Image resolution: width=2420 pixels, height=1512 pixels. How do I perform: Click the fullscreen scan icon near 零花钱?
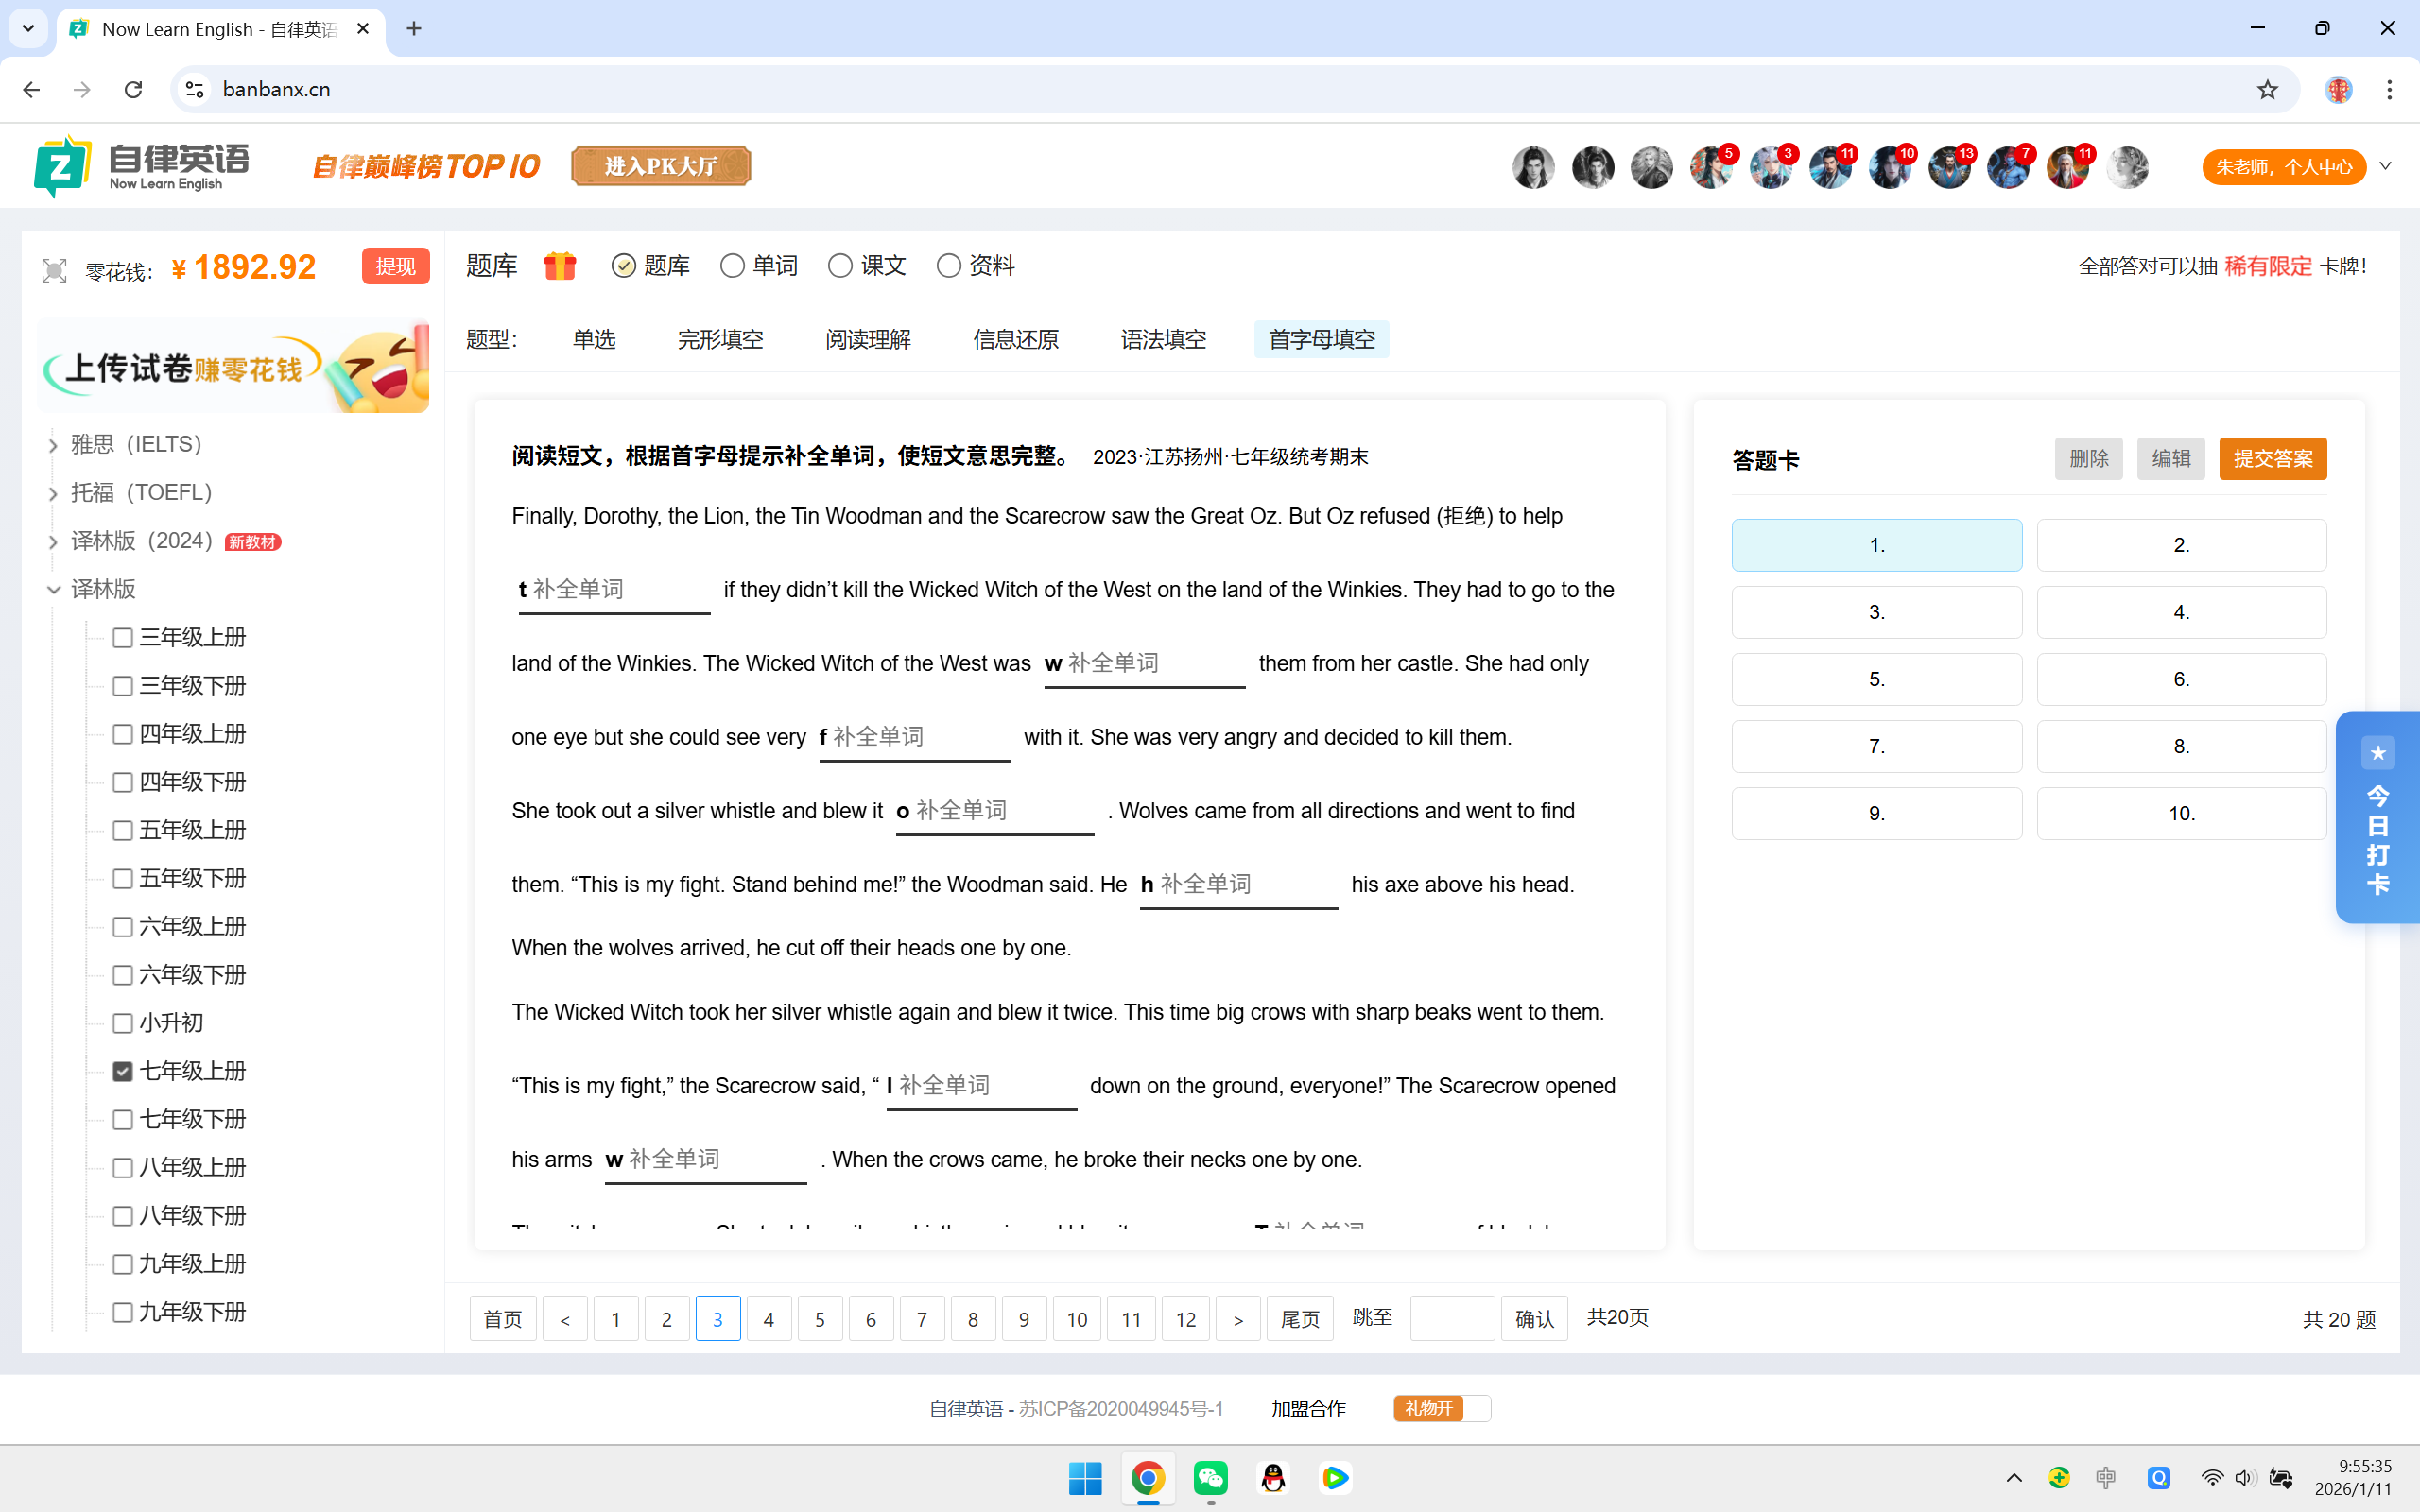tap(54, 270)
